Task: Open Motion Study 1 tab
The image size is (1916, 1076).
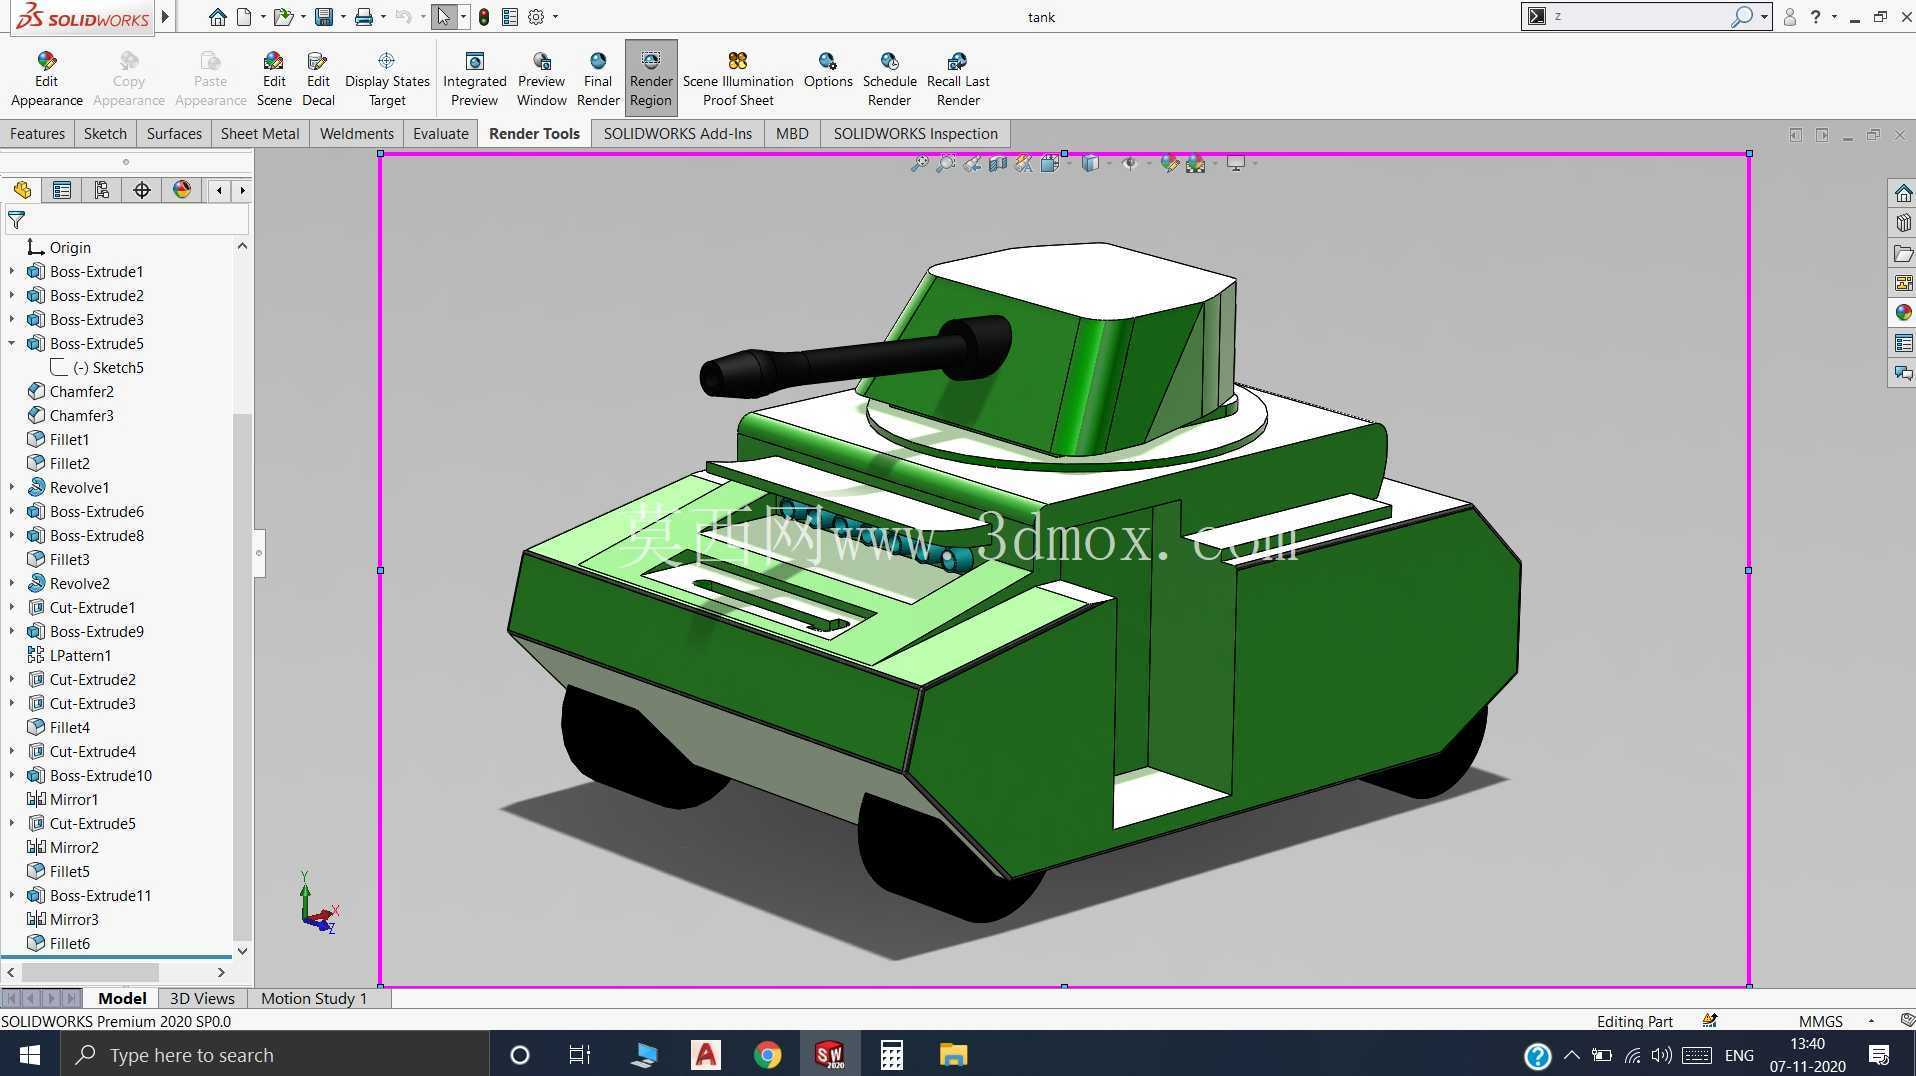Action: (x=314, y=998)
